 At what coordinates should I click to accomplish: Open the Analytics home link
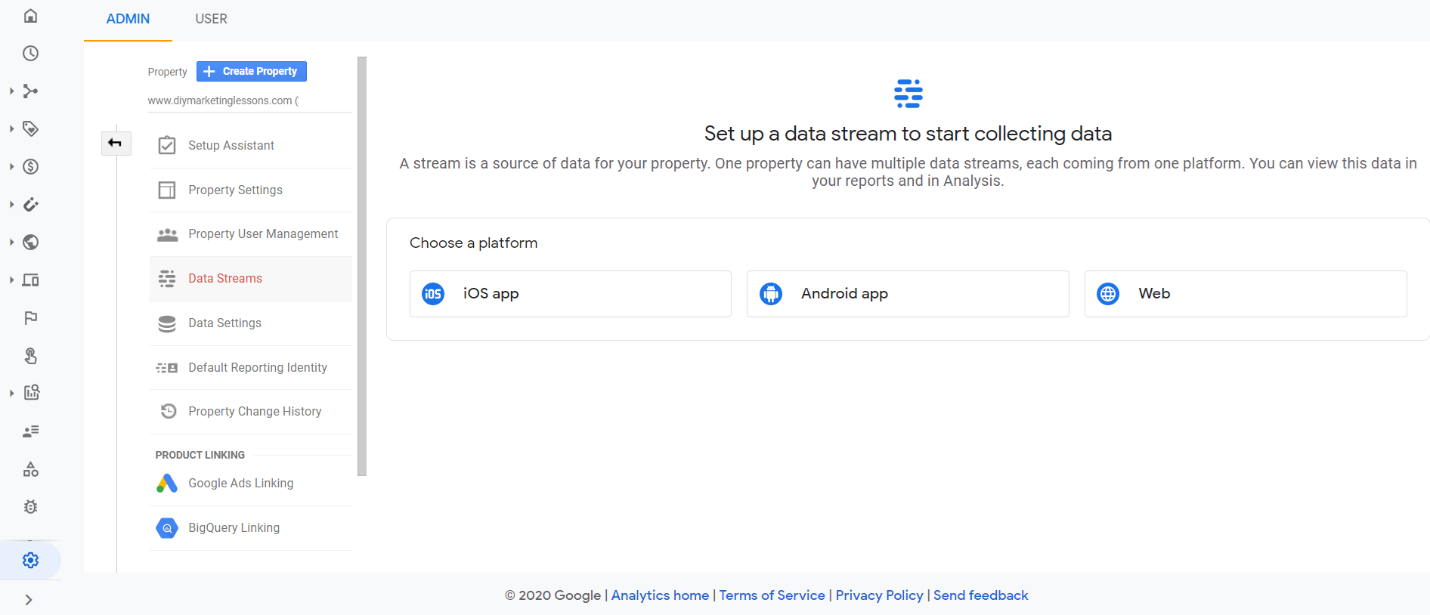point(660,595)
